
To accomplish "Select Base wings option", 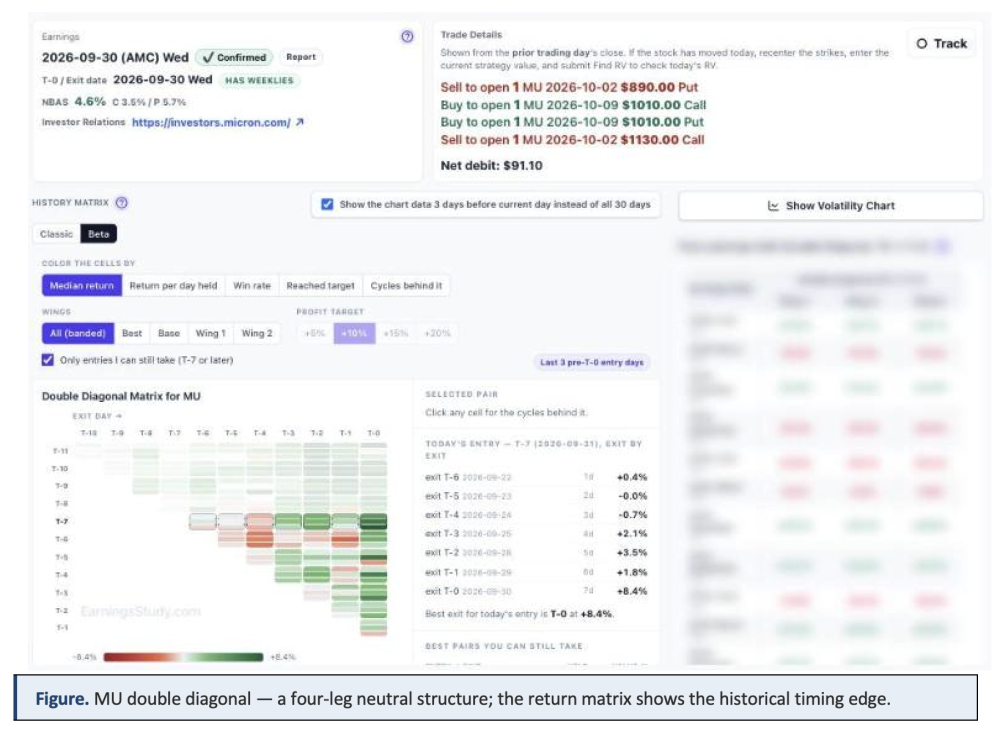I will click(169, 333).
